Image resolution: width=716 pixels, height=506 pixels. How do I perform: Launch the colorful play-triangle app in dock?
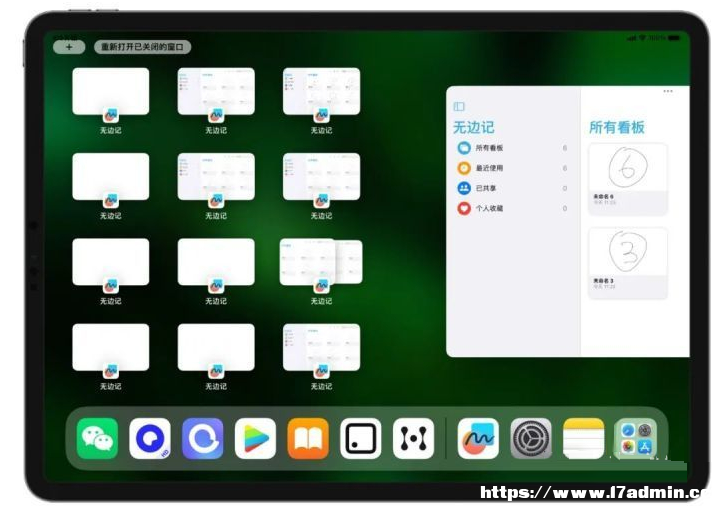[x=255, y=438]
